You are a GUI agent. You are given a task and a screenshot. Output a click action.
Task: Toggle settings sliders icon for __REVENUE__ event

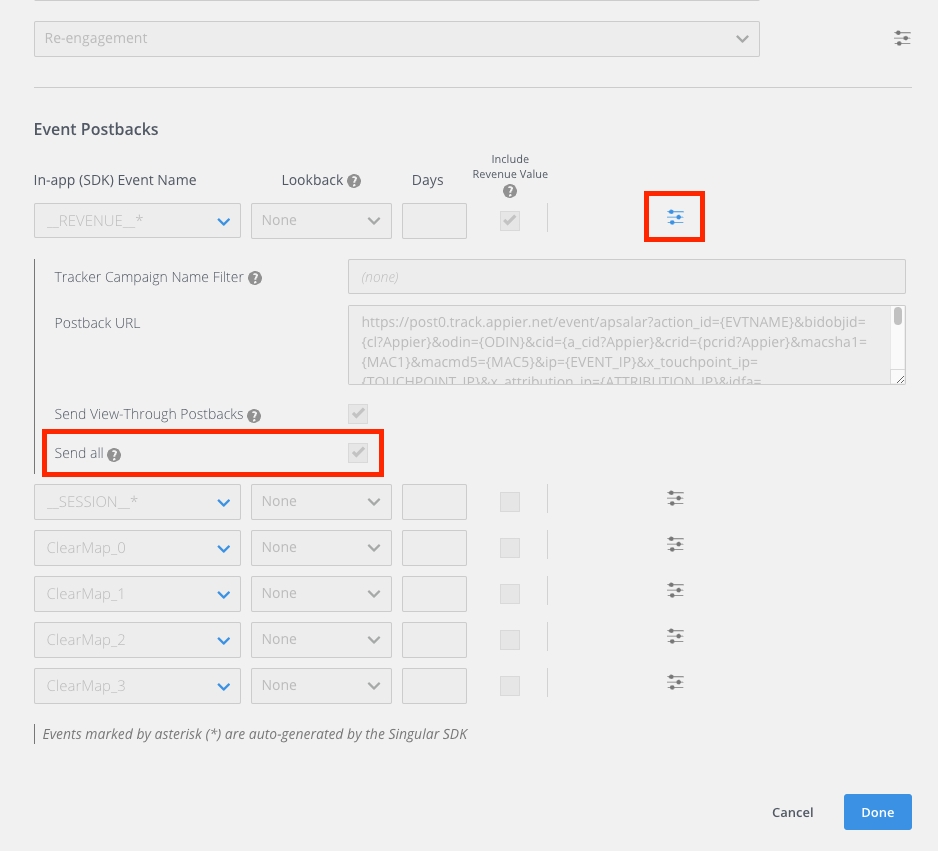click(x=676, y=217)
